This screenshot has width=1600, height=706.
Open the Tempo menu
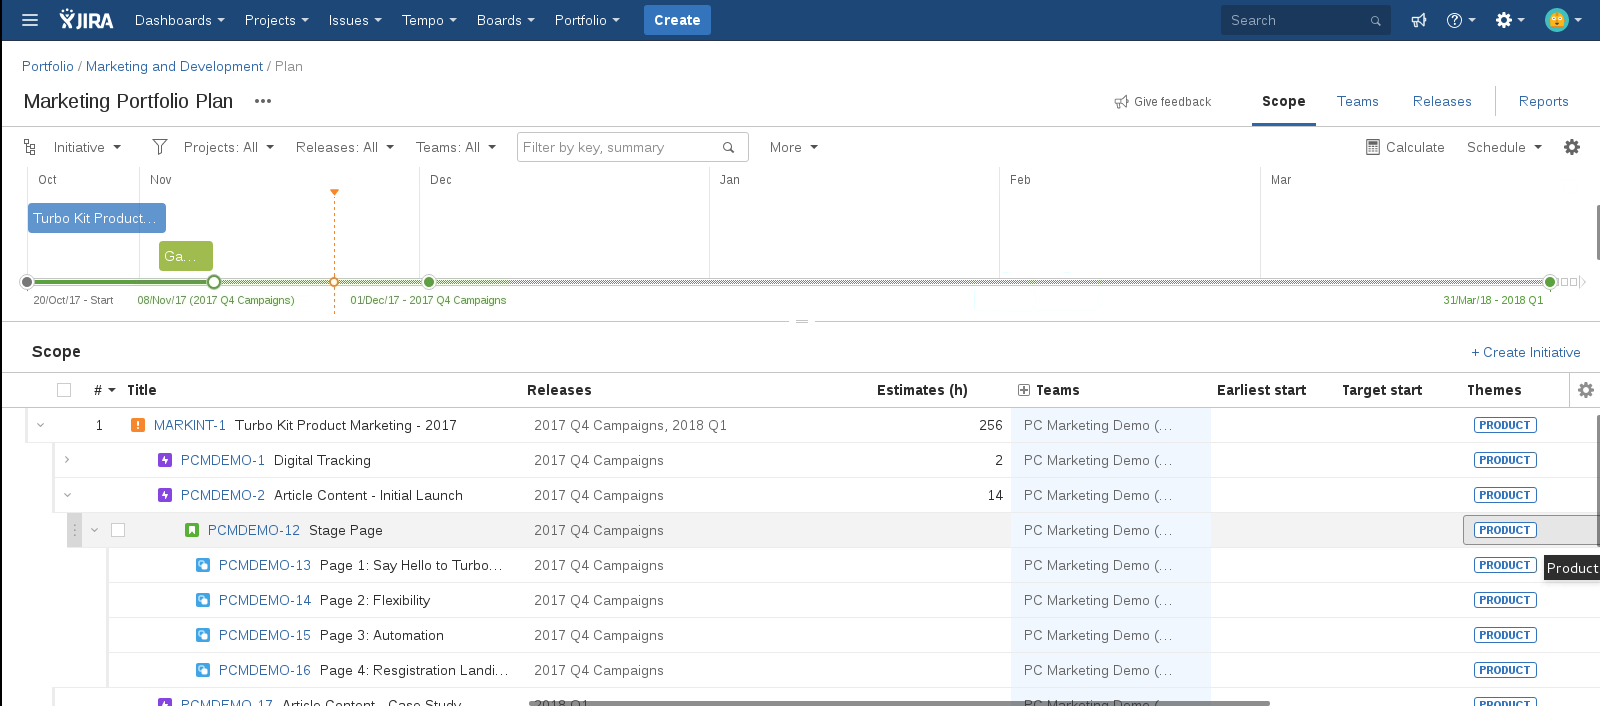click(x=429, y=20)
